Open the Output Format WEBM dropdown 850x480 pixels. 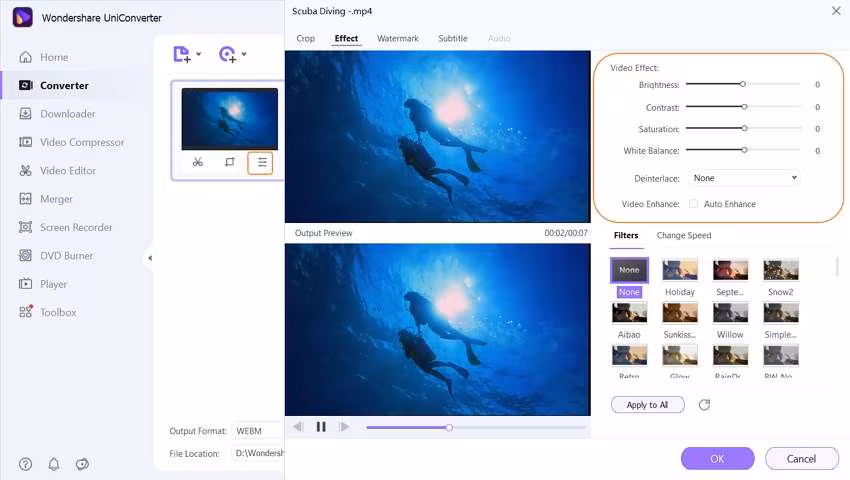pyautogui.click(x=258, y=431)
